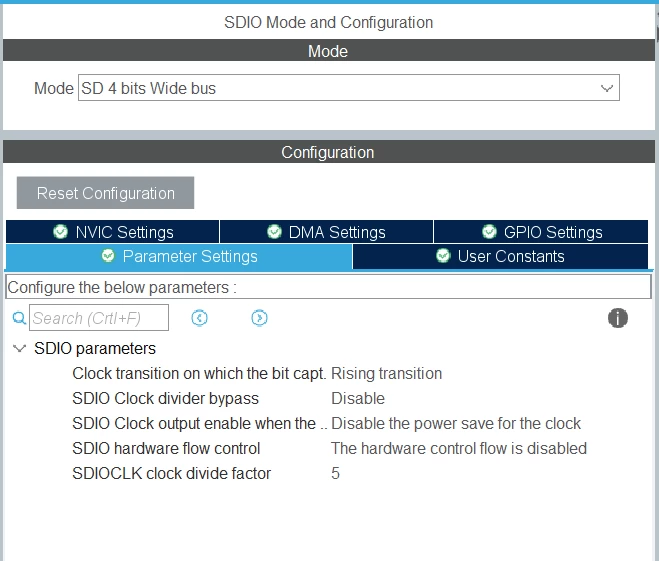Switch to the NVIC Settings tab

tap(113, 232)
